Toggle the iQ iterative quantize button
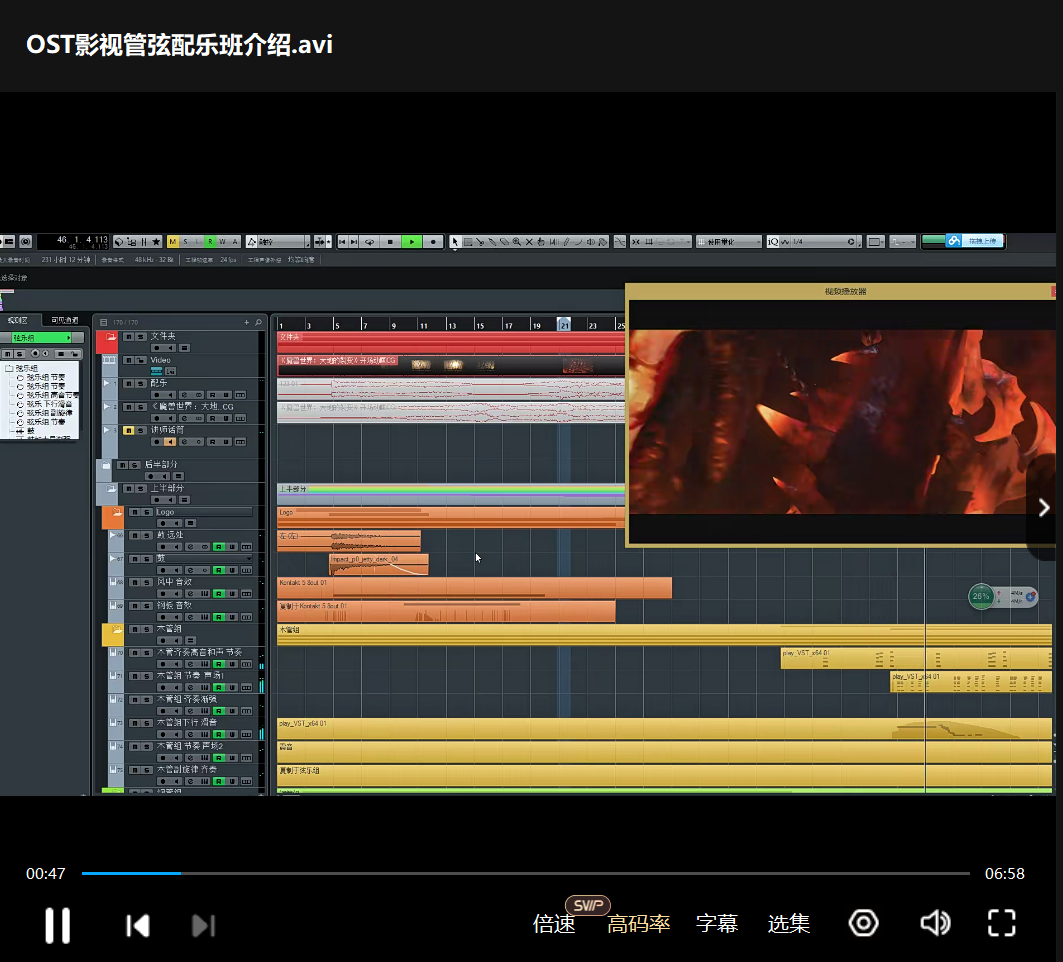 [x=773, y=241]
